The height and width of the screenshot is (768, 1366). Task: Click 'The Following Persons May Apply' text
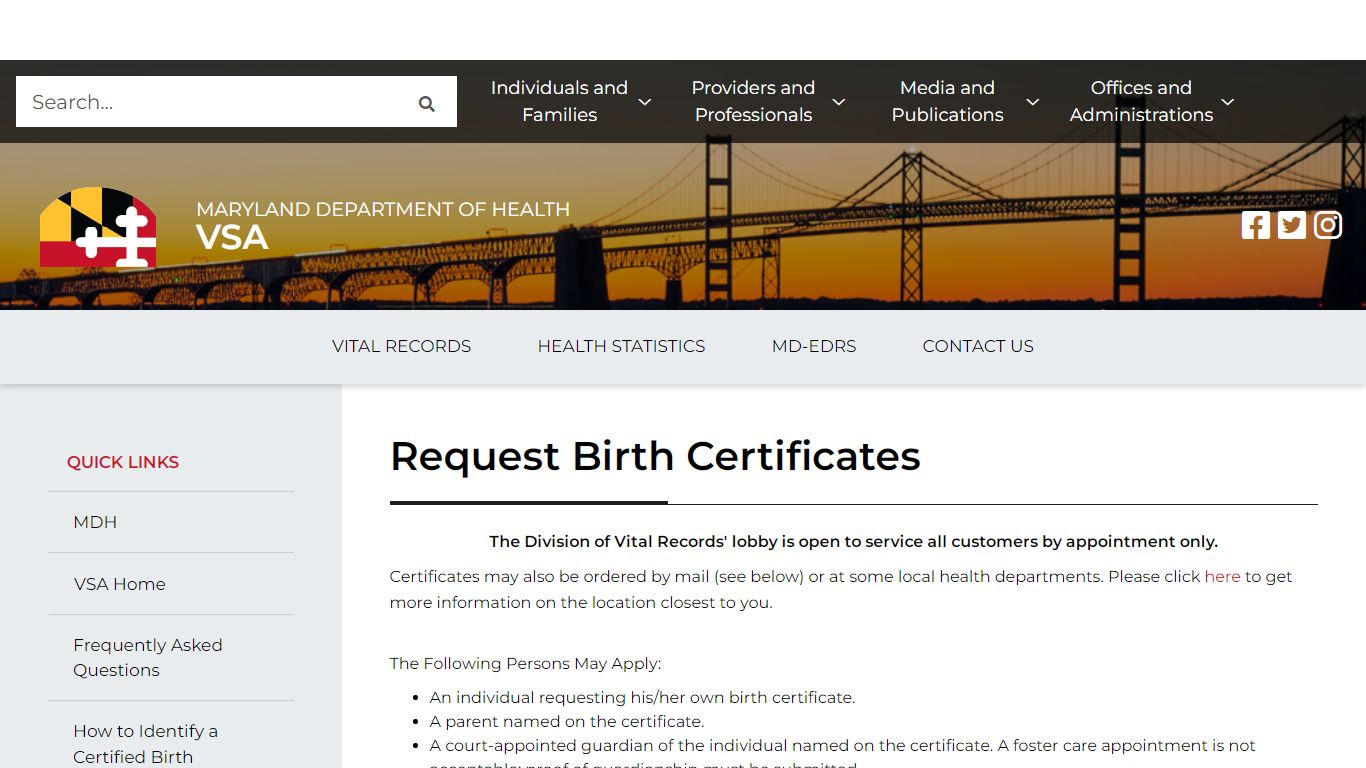525,664
